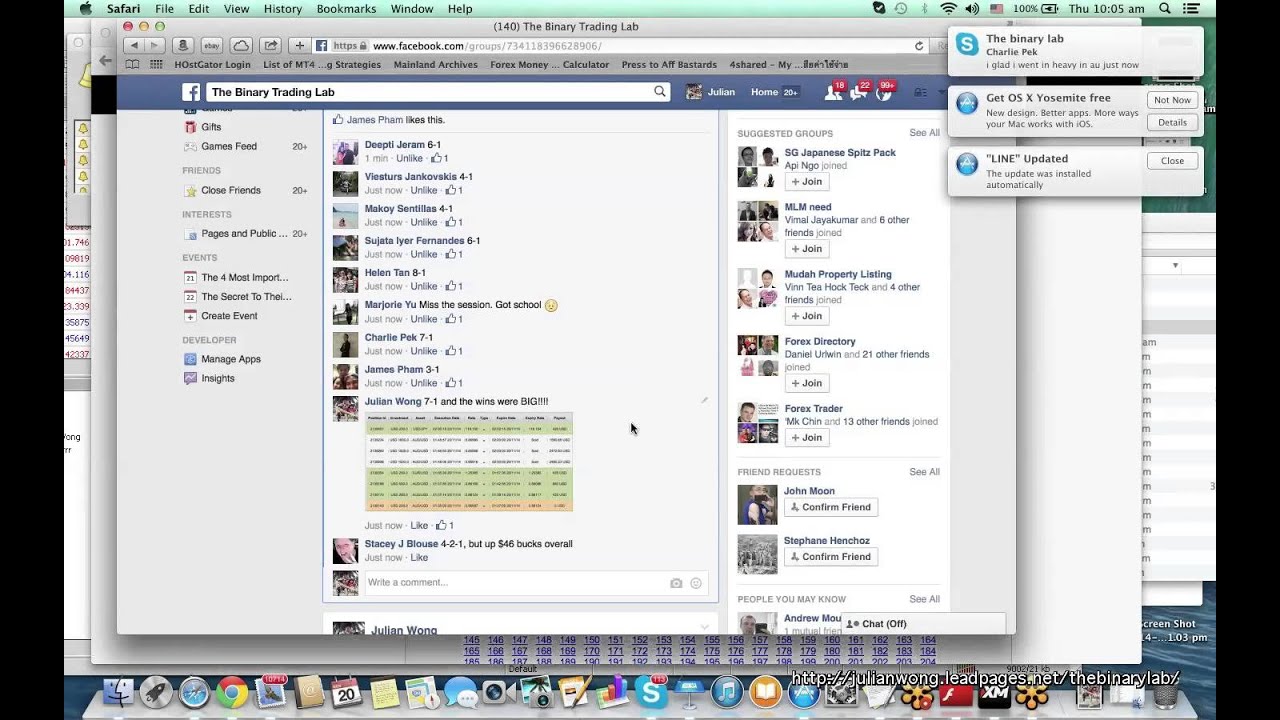
Task: Like Julian Wong's 7-1 comment
Action: (x=419, y=525)
